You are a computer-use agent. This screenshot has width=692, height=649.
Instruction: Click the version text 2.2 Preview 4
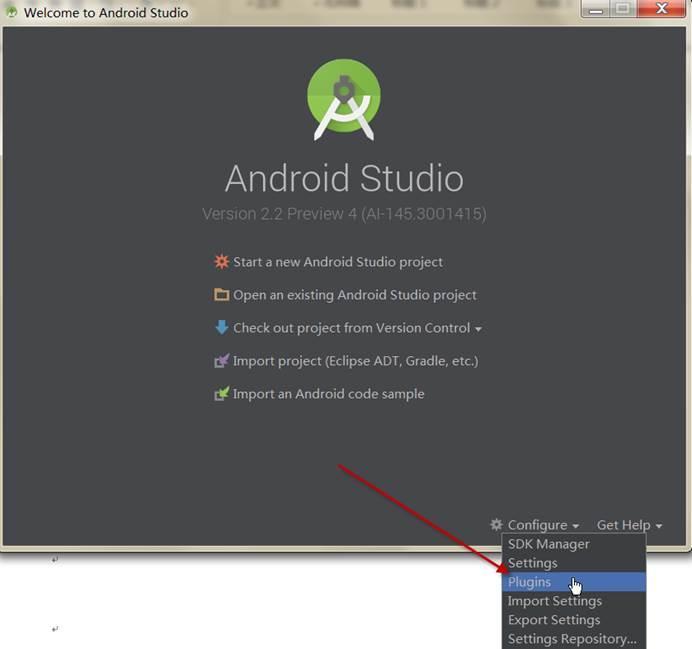click(344, 214)
